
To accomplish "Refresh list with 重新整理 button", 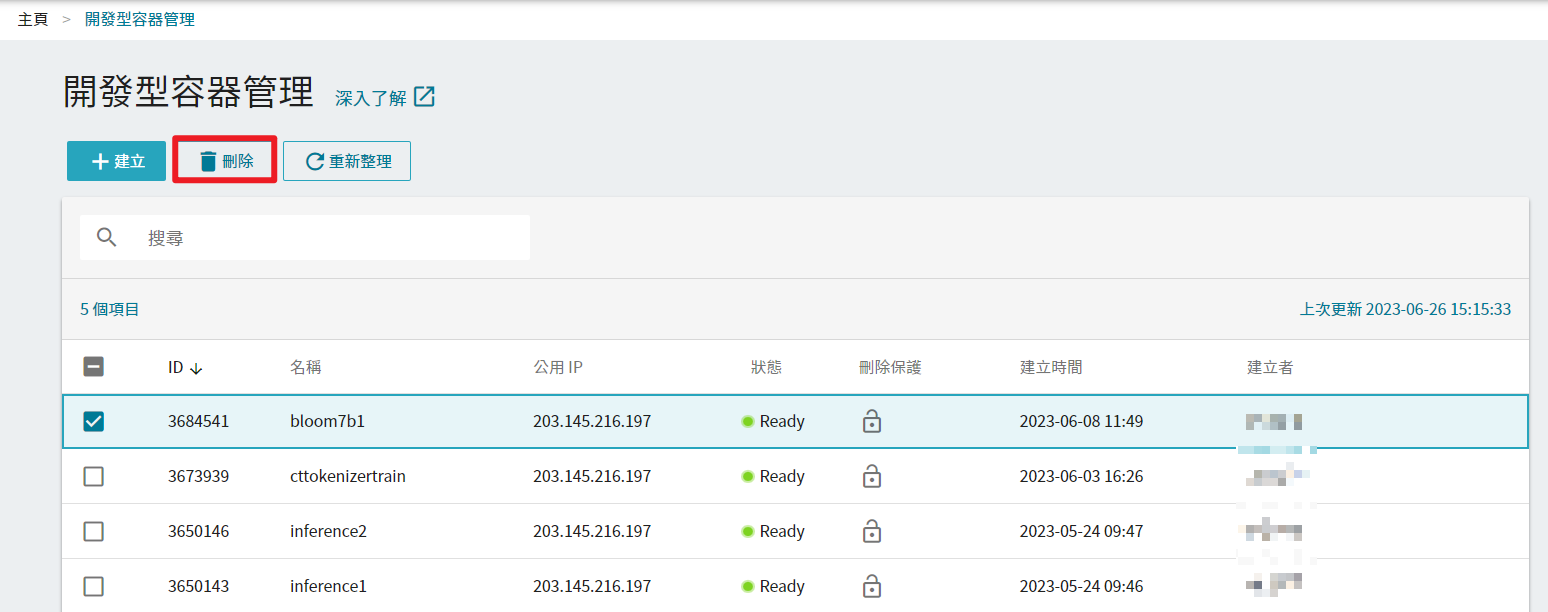I will tap(347, 161).
